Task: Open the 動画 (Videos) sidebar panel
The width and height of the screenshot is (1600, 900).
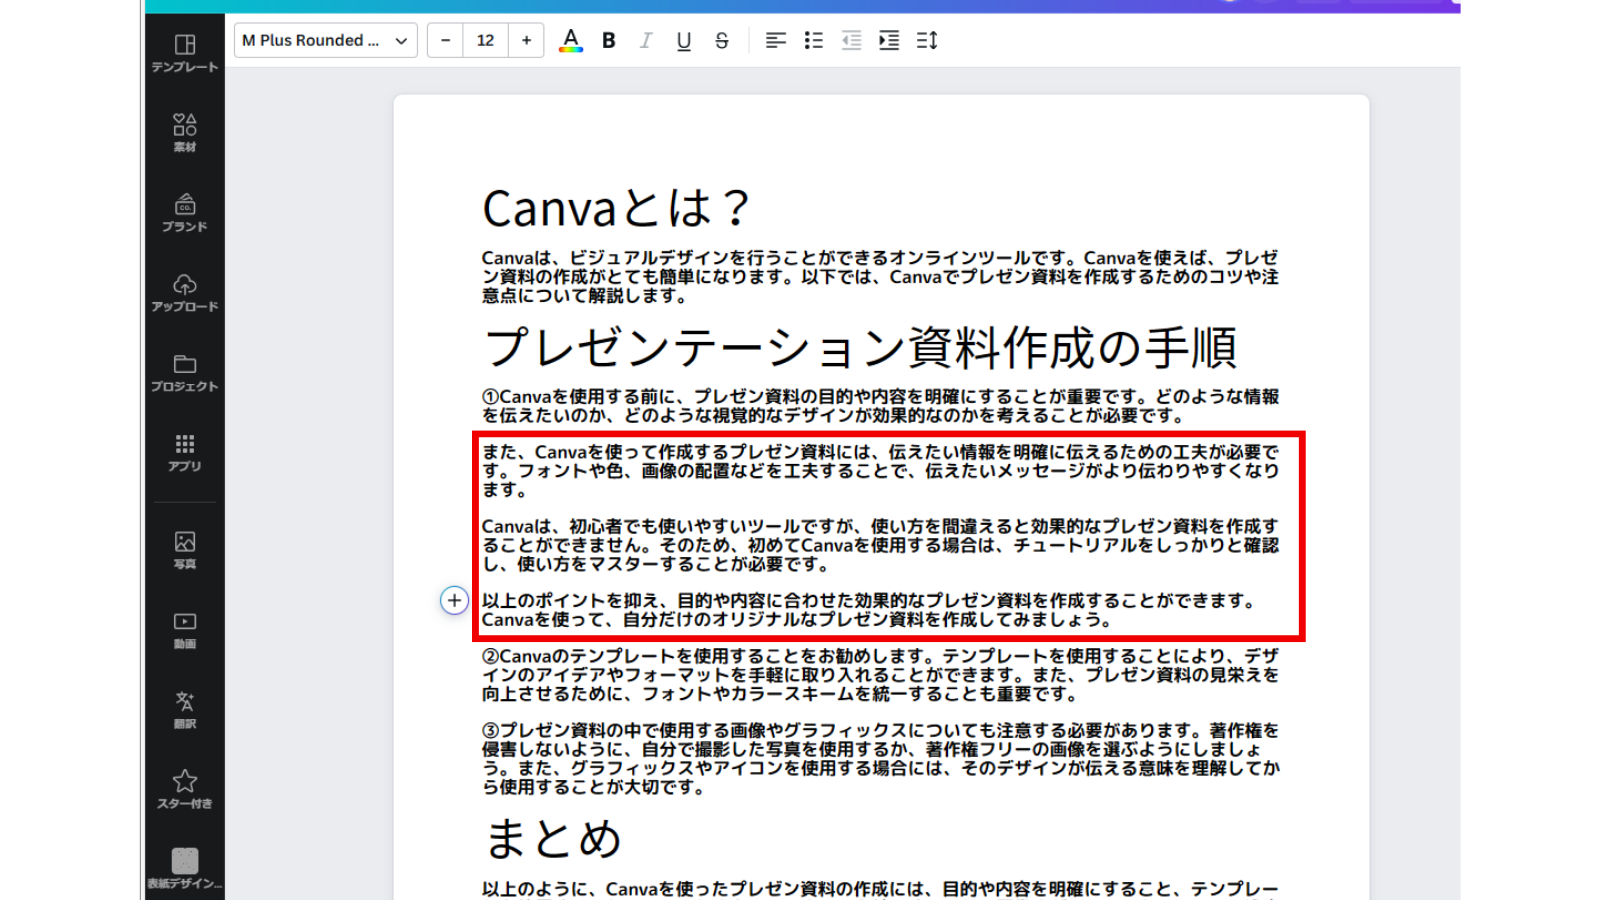Action: [x=185, y=630]
